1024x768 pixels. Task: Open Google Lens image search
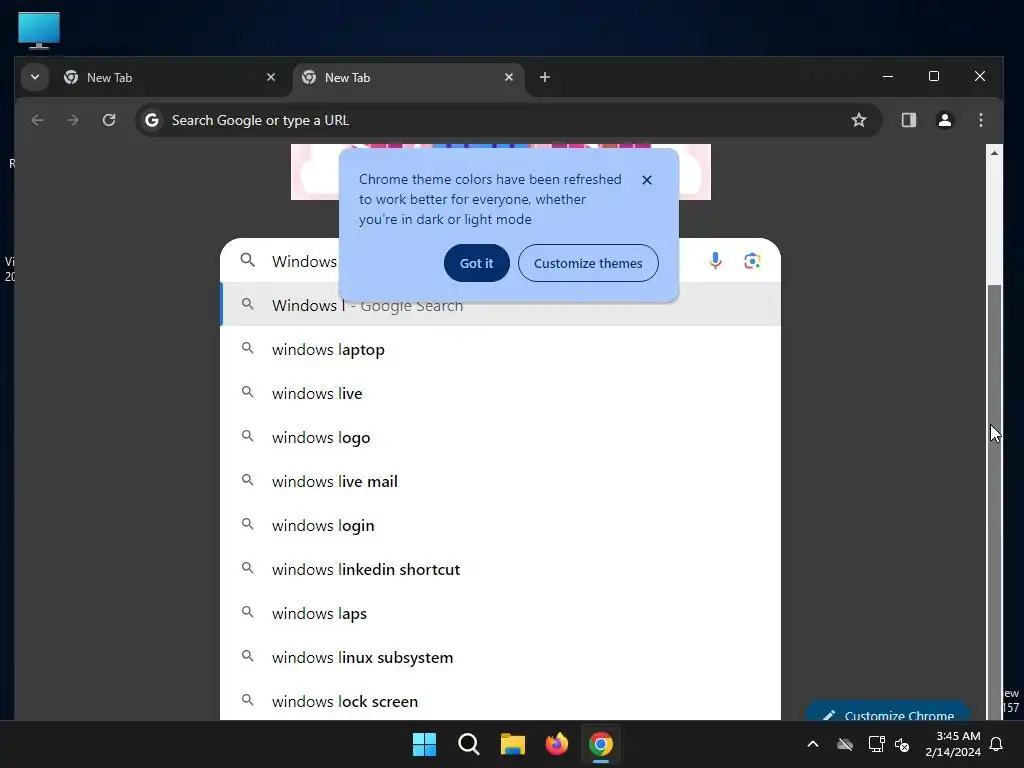[x=752, y=261]
